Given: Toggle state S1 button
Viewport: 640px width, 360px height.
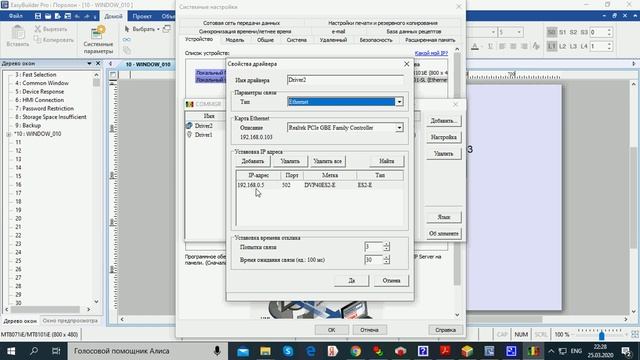Looking at the screenshot, I should 562,32.
